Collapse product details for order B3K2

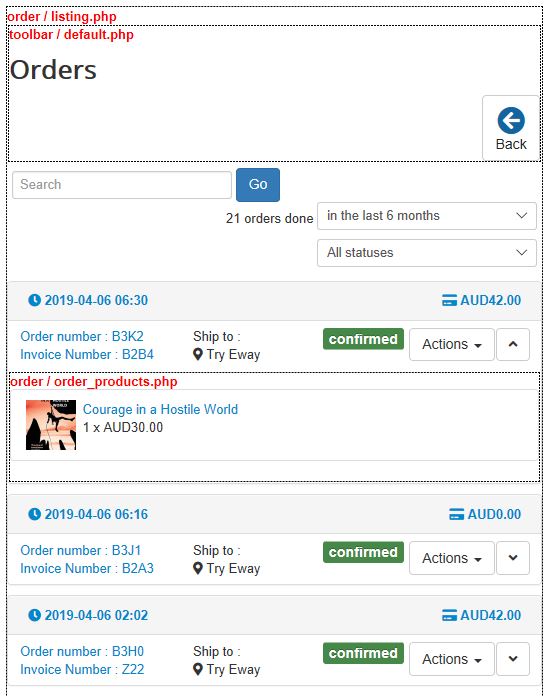(513, 344)
